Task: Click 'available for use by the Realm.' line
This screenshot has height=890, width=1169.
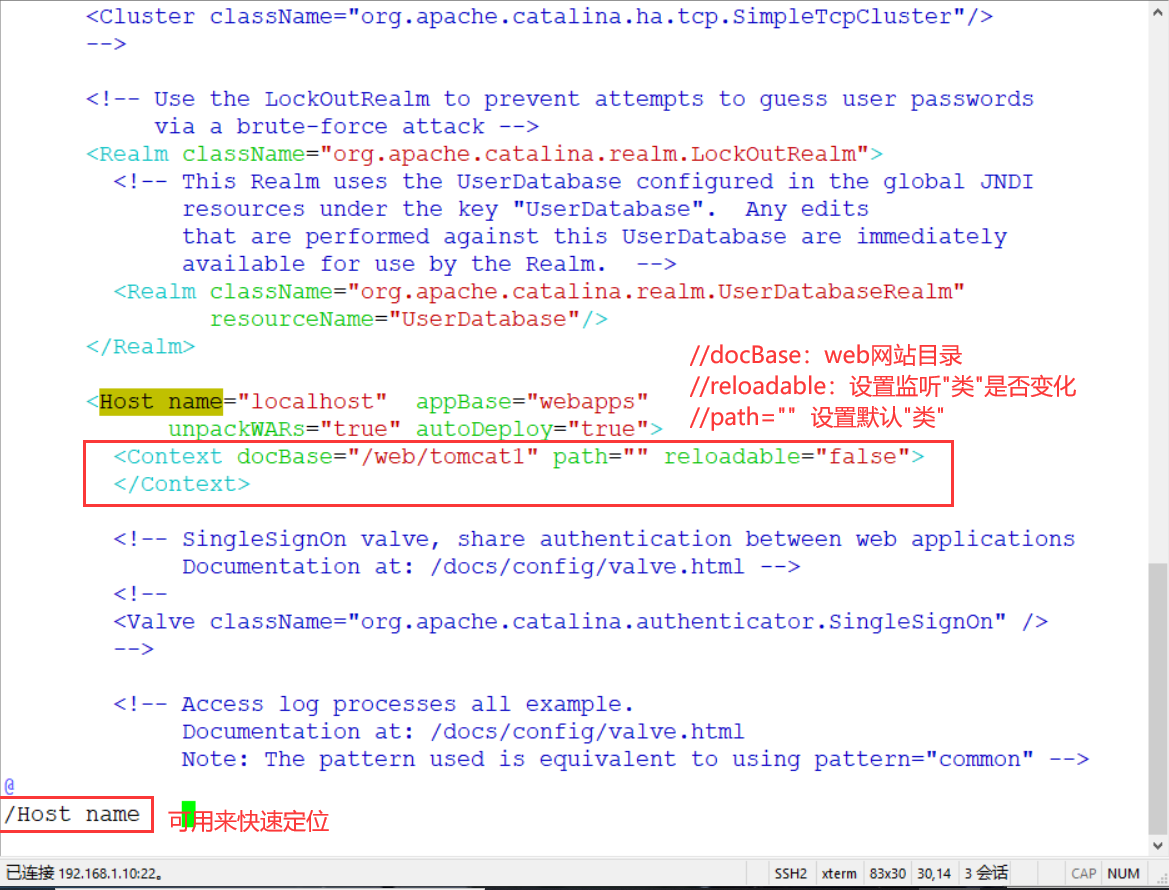Action: 429,265
